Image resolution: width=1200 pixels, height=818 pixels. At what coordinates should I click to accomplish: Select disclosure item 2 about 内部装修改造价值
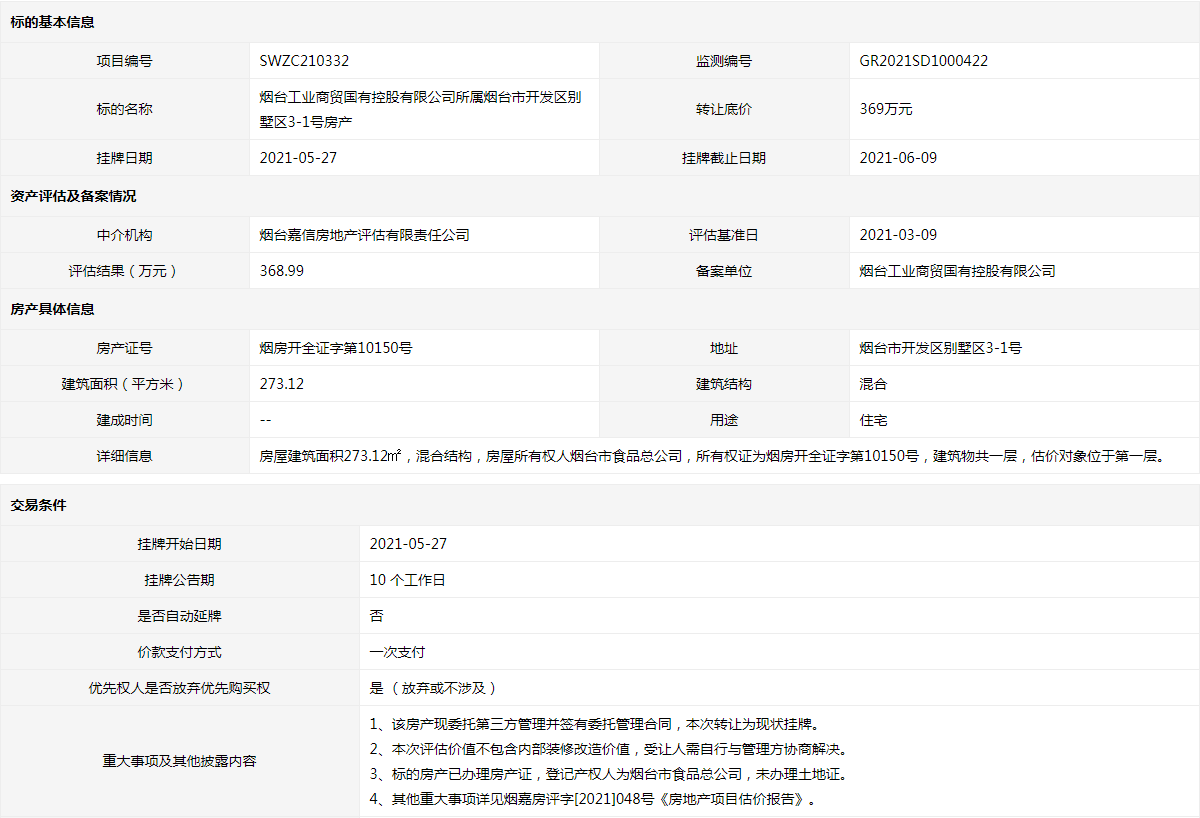click(x=610, y=749)
